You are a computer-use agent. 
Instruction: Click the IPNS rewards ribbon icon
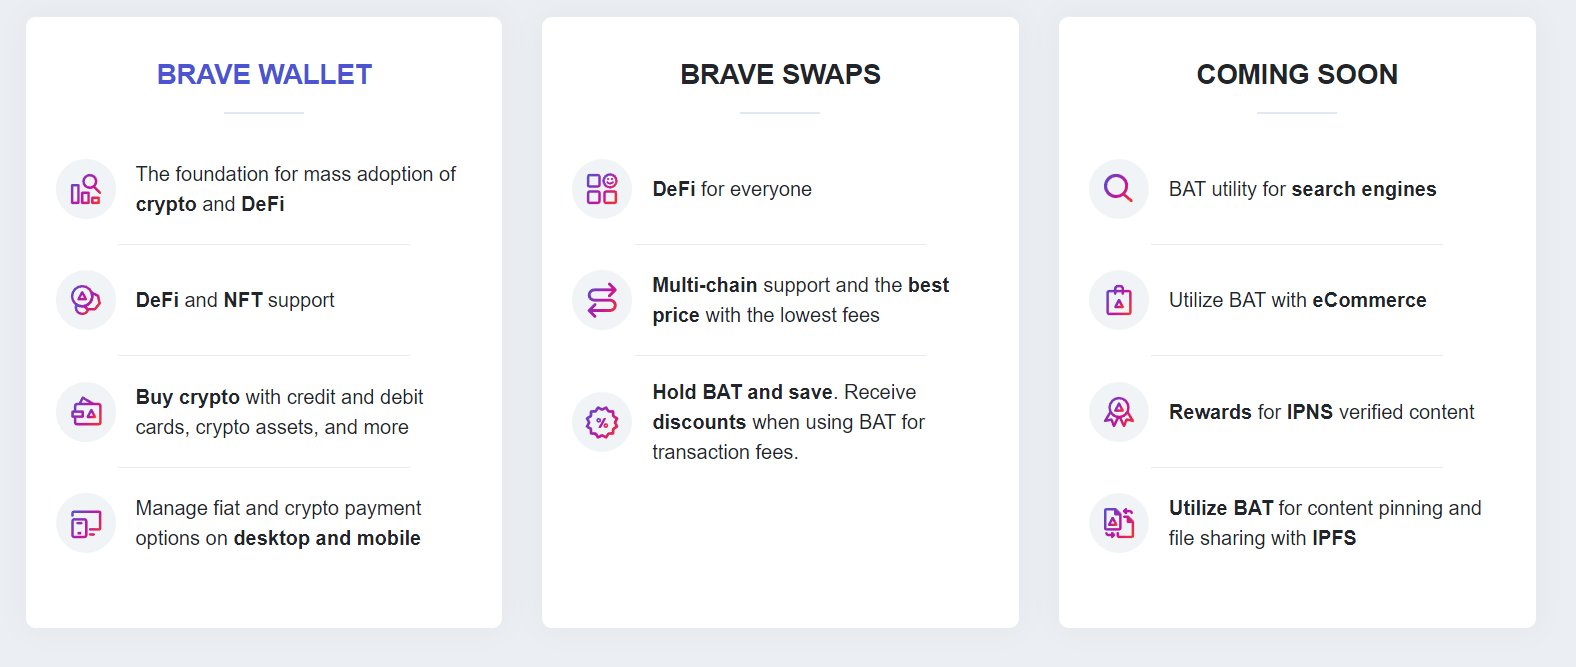(x=1119, y=412)
